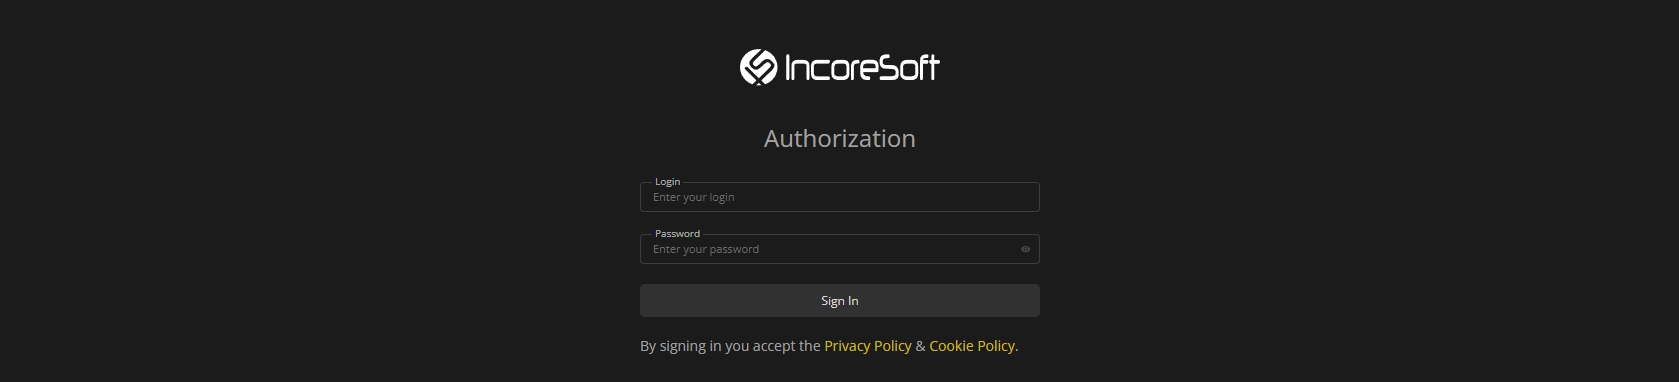Image resolution: width=1679 pixels, height=382 pixels.
Task: Click the Authorization heading
Action: (839, 138)
